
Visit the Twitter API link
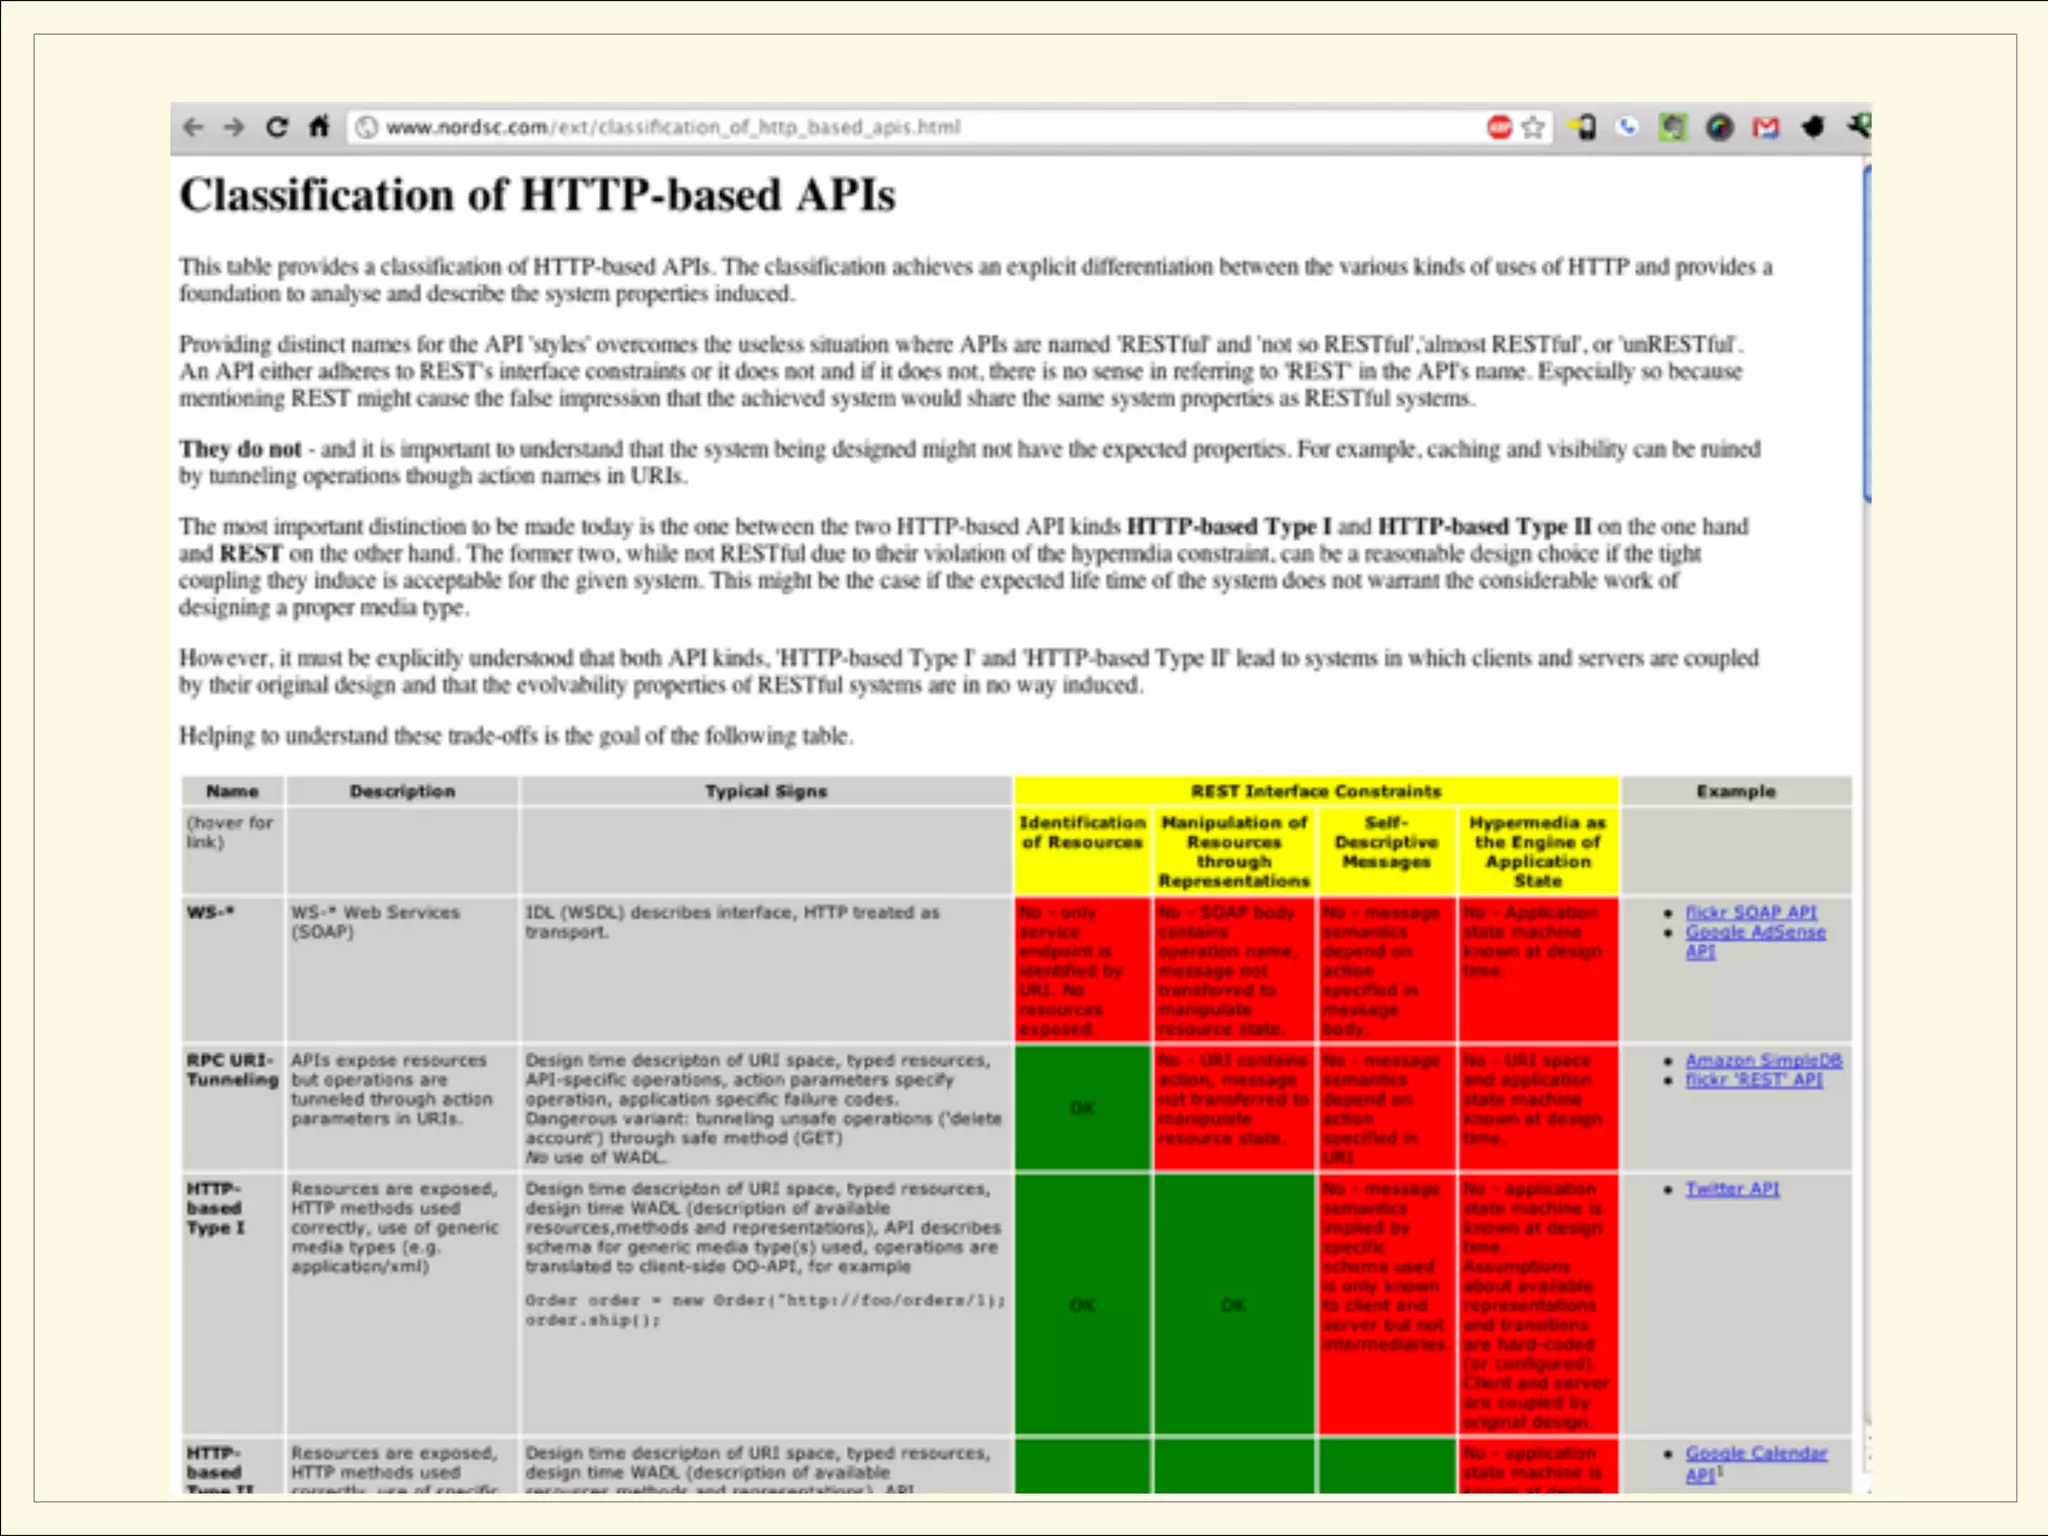1732,1189
